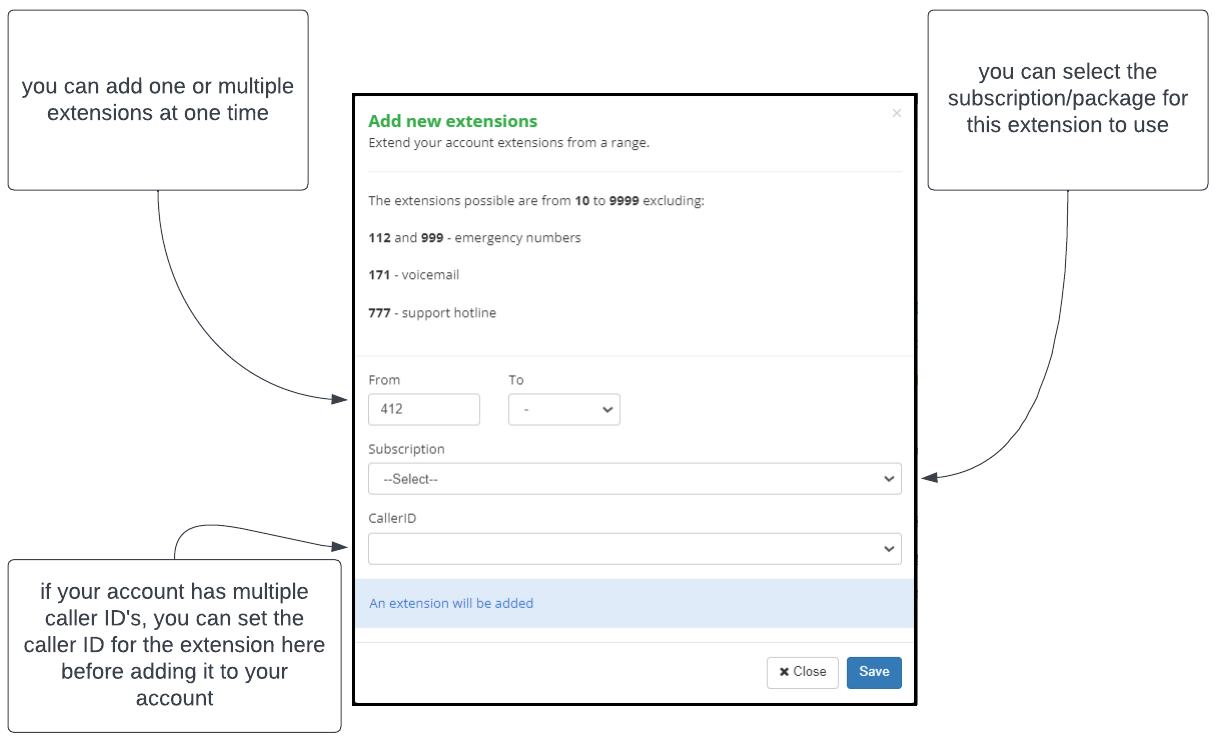
Task: Click the 'Add new extensions' title
Action: coord(453,121)
